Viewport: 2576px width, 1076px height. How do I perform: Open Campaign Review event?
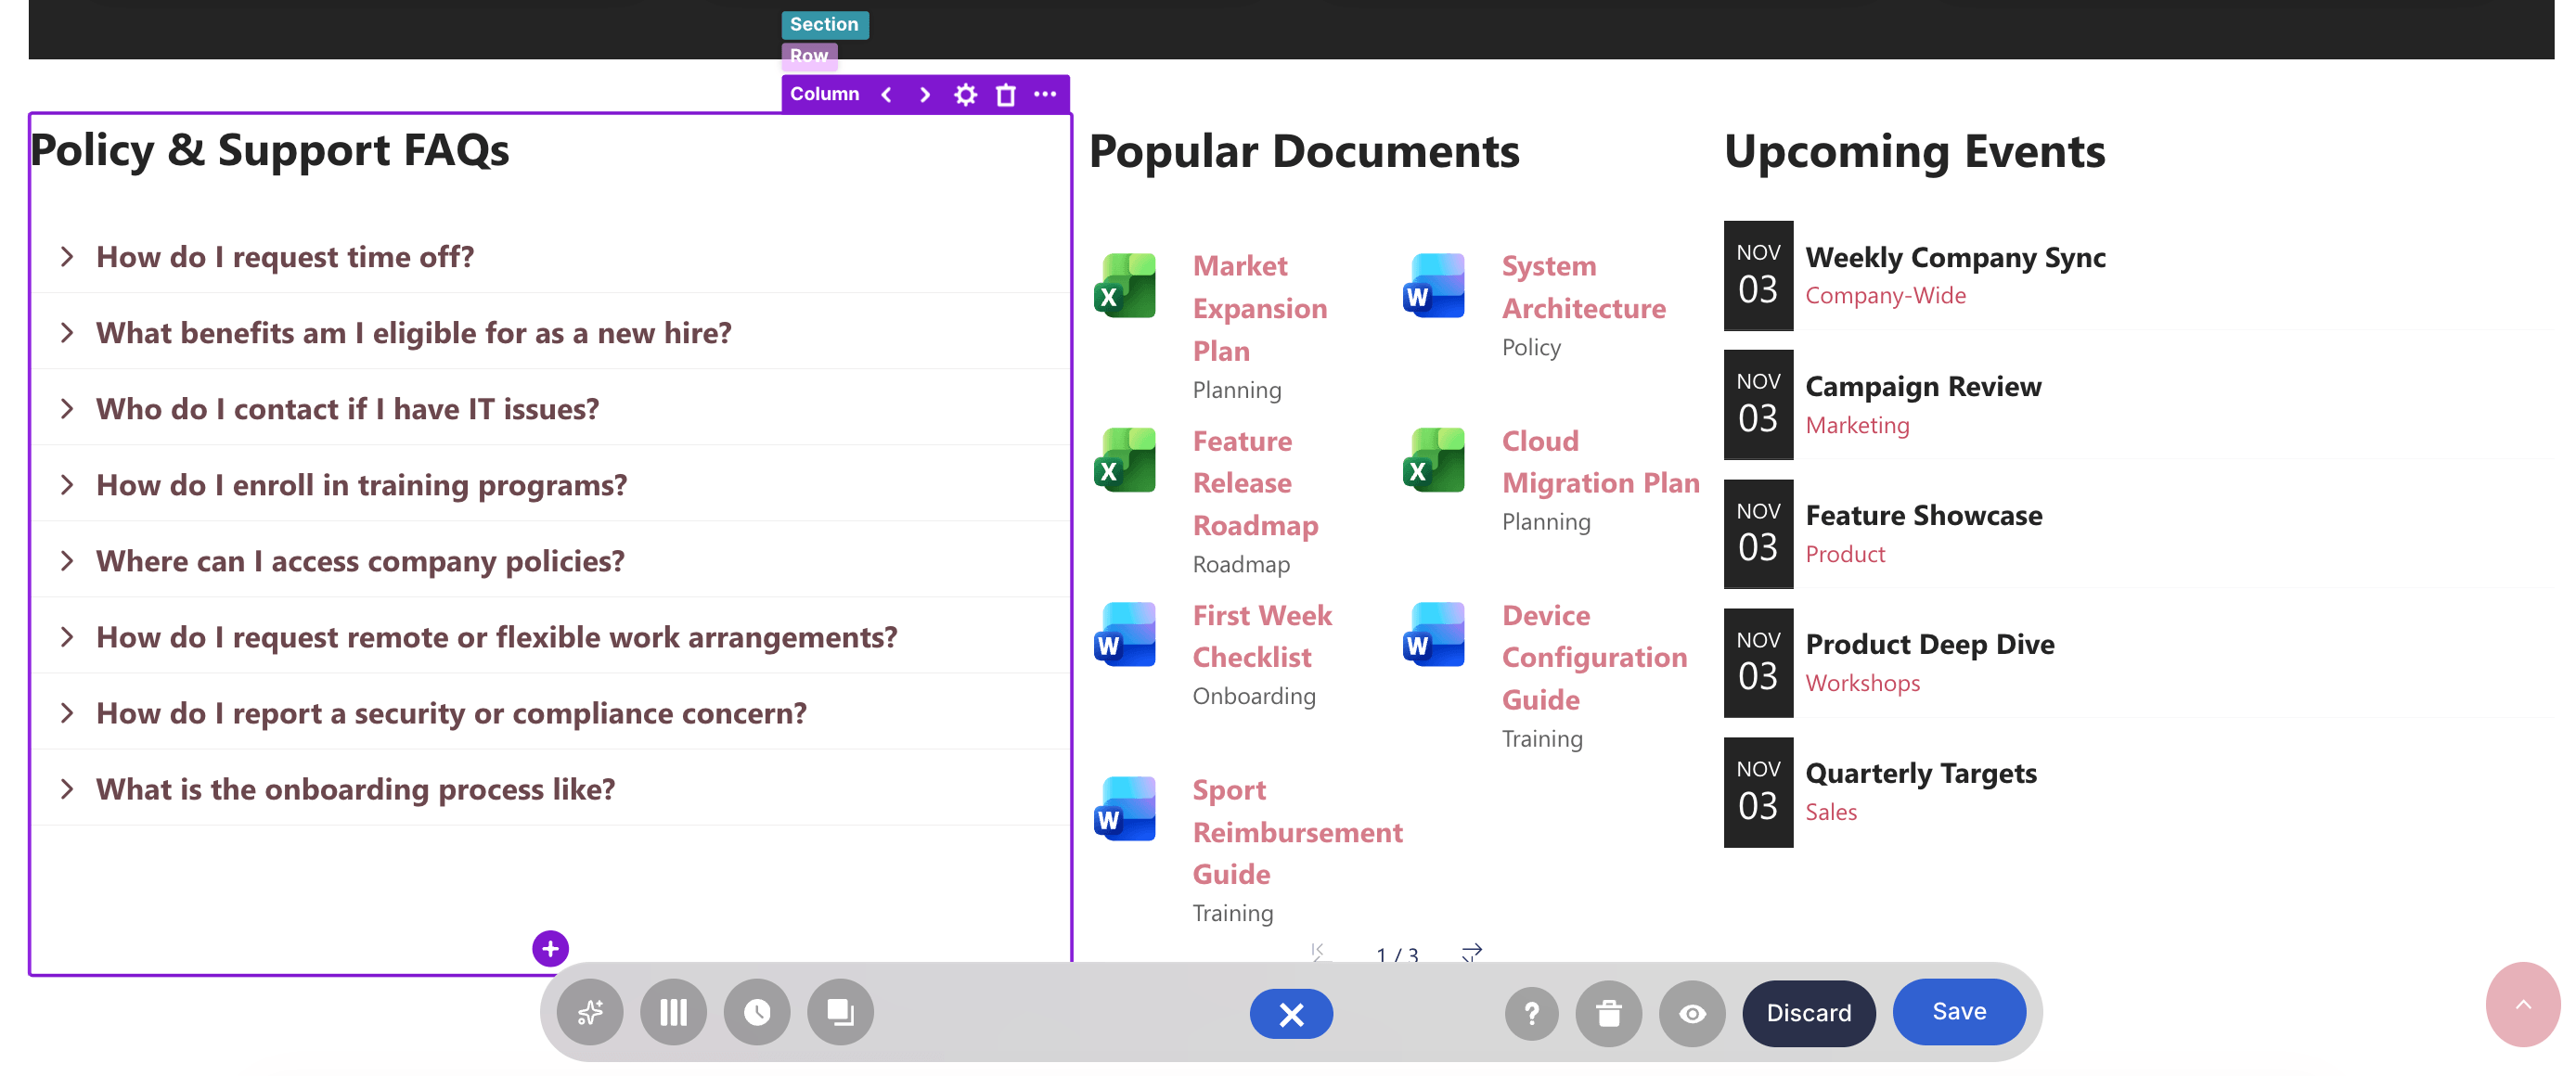click(1923, 386)
